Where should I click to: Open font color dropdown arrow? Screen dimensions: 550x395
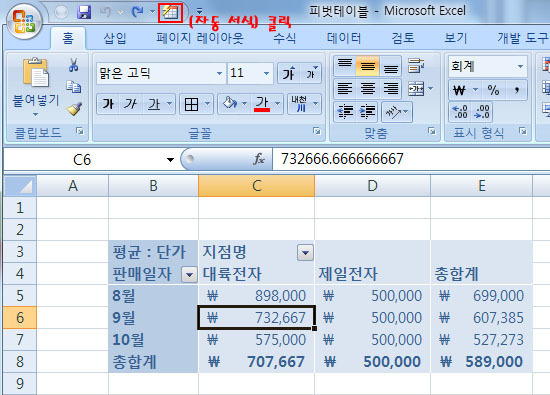pos(278,104)
